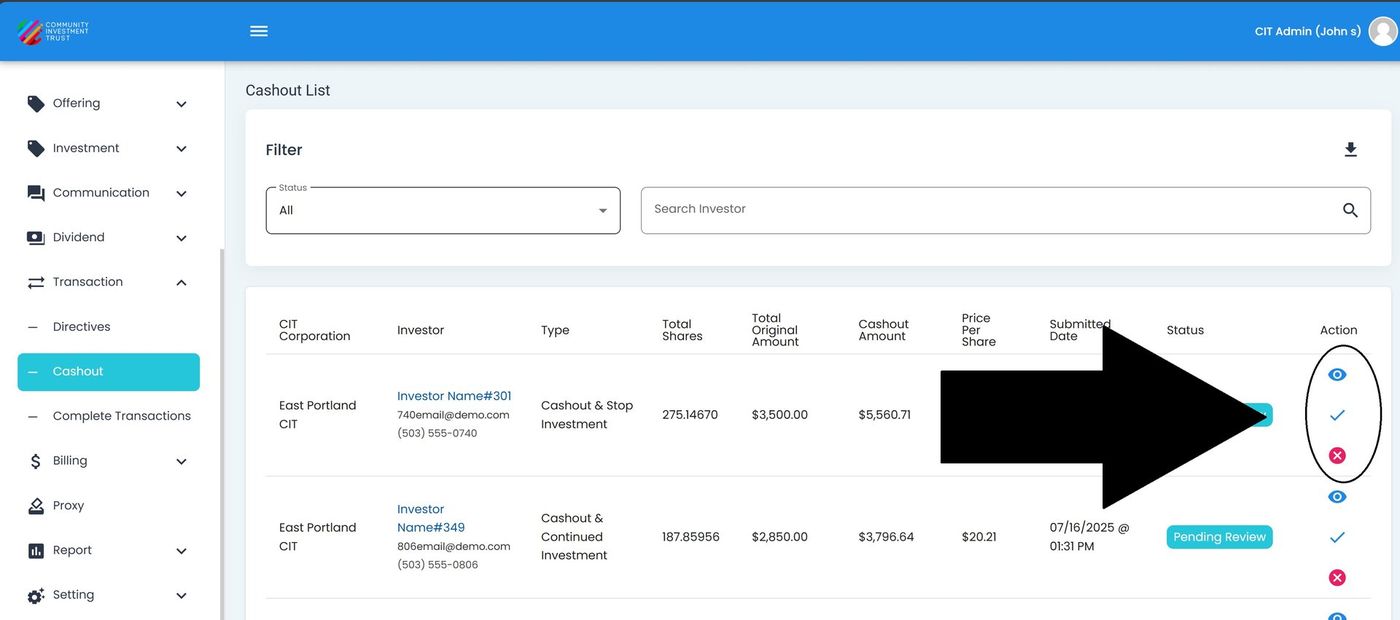Screen dimensions: 1400x620
Task: Open Directives in the sidebar
Action: click(x=81, y=327)
